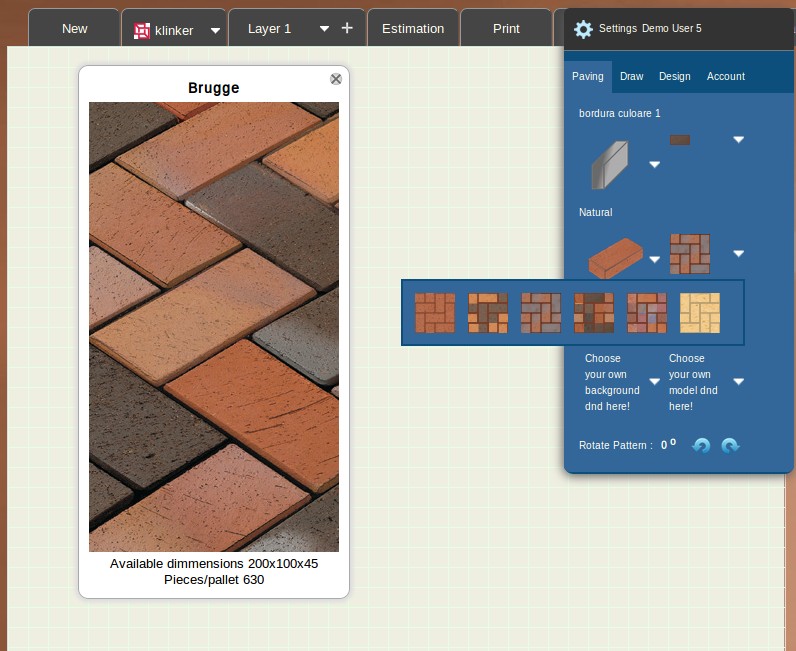This screenshot has width=796, height=651.
Task: Switch to the Account tab
Action: (x=726, y=76)
